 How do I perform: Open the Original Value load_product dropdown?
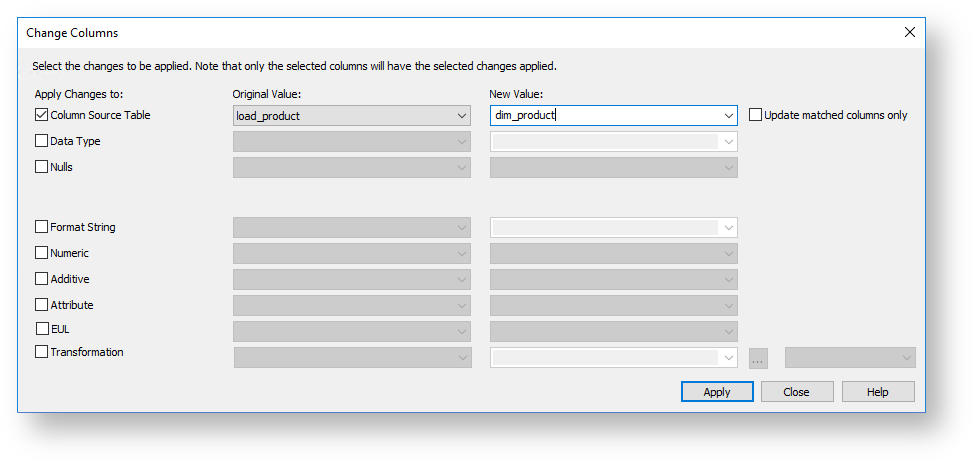click(461, 116)
